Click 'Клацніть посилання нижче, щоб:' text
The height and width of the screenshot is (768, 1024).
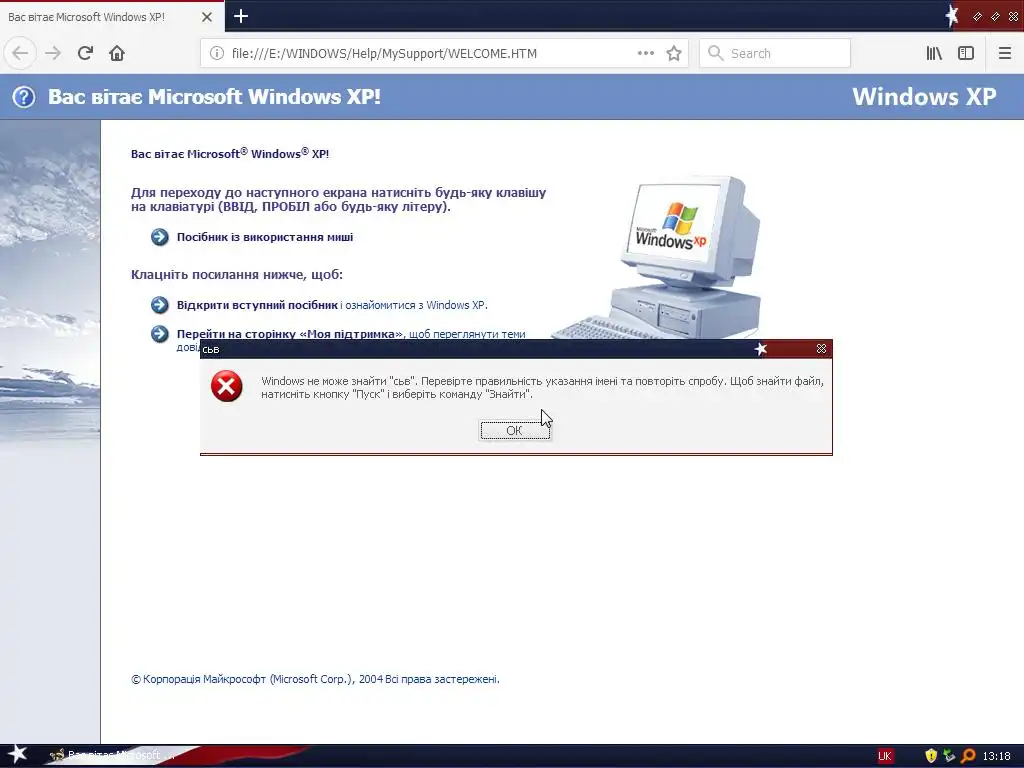(x=237, y=274)
